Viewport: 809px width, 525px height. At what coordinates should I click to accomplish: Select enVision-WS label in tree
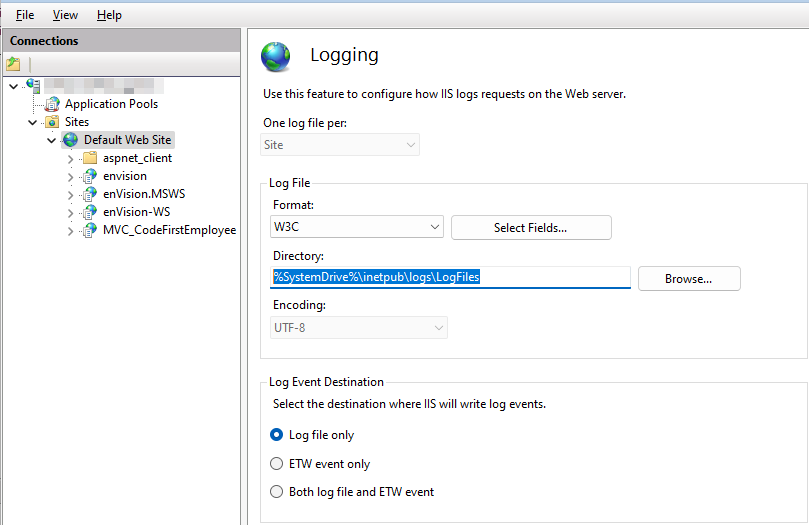136,212
